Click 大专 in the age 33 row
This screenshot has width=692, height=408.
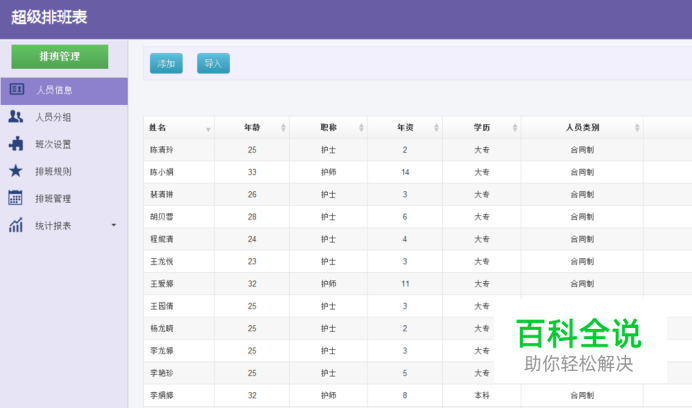(482, 172)
